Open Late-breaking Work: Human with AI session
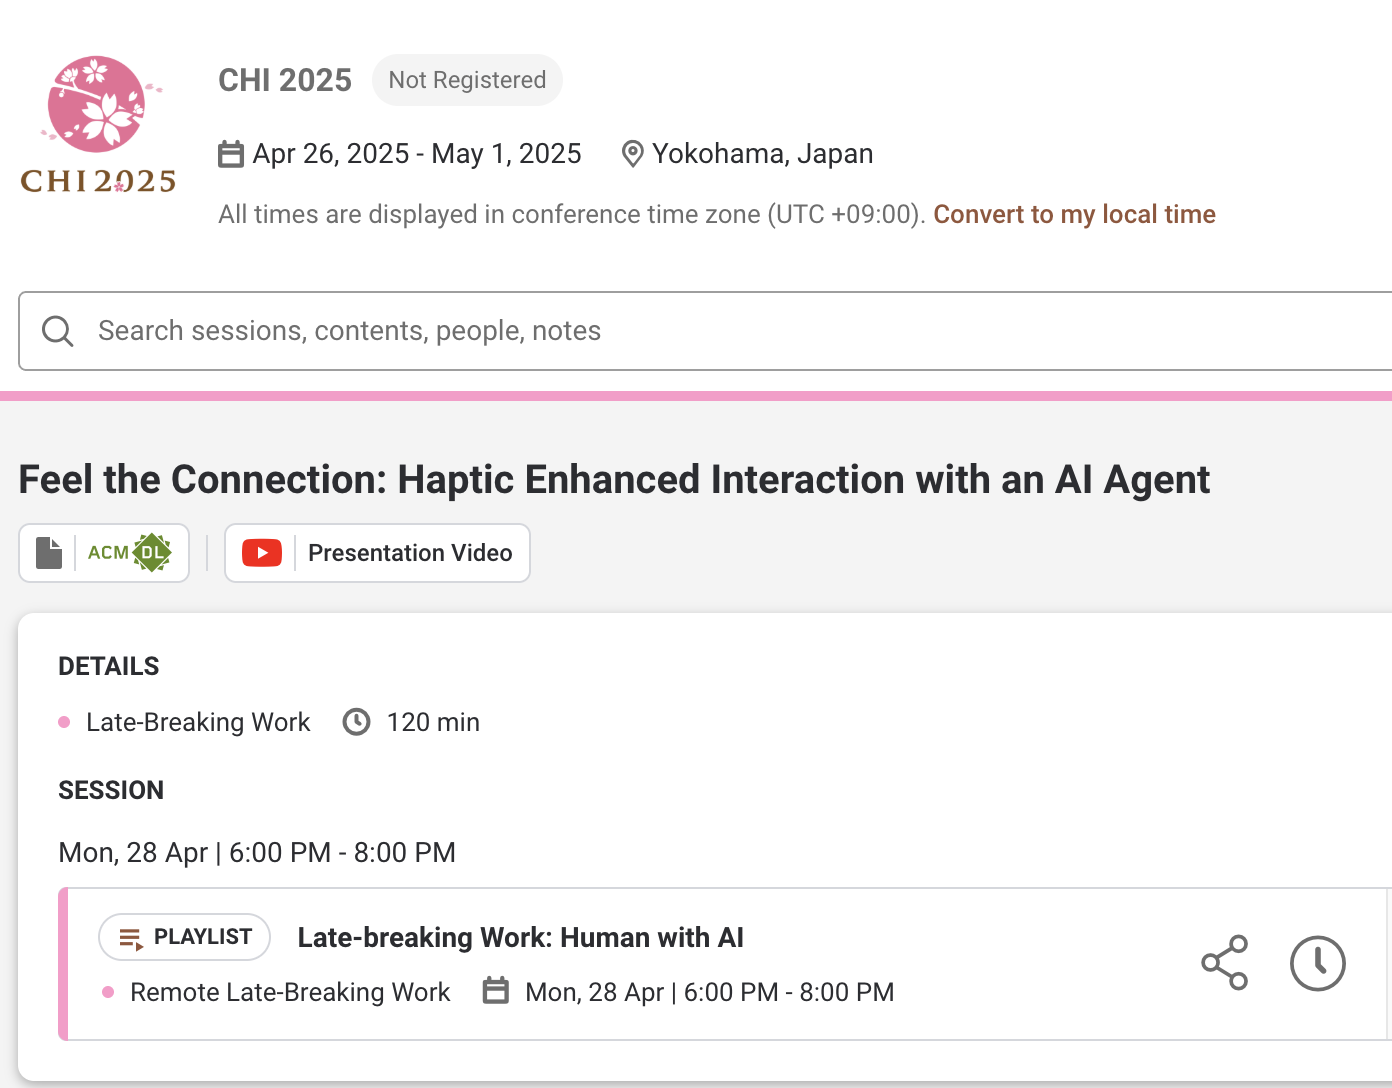This screenshot has width=1392, height=1088. (520, 937)
